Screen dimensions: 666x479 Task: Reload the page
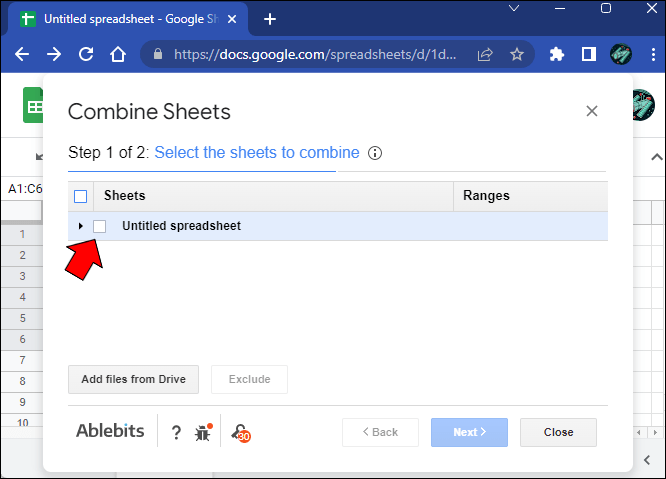(x=85, y=54)
